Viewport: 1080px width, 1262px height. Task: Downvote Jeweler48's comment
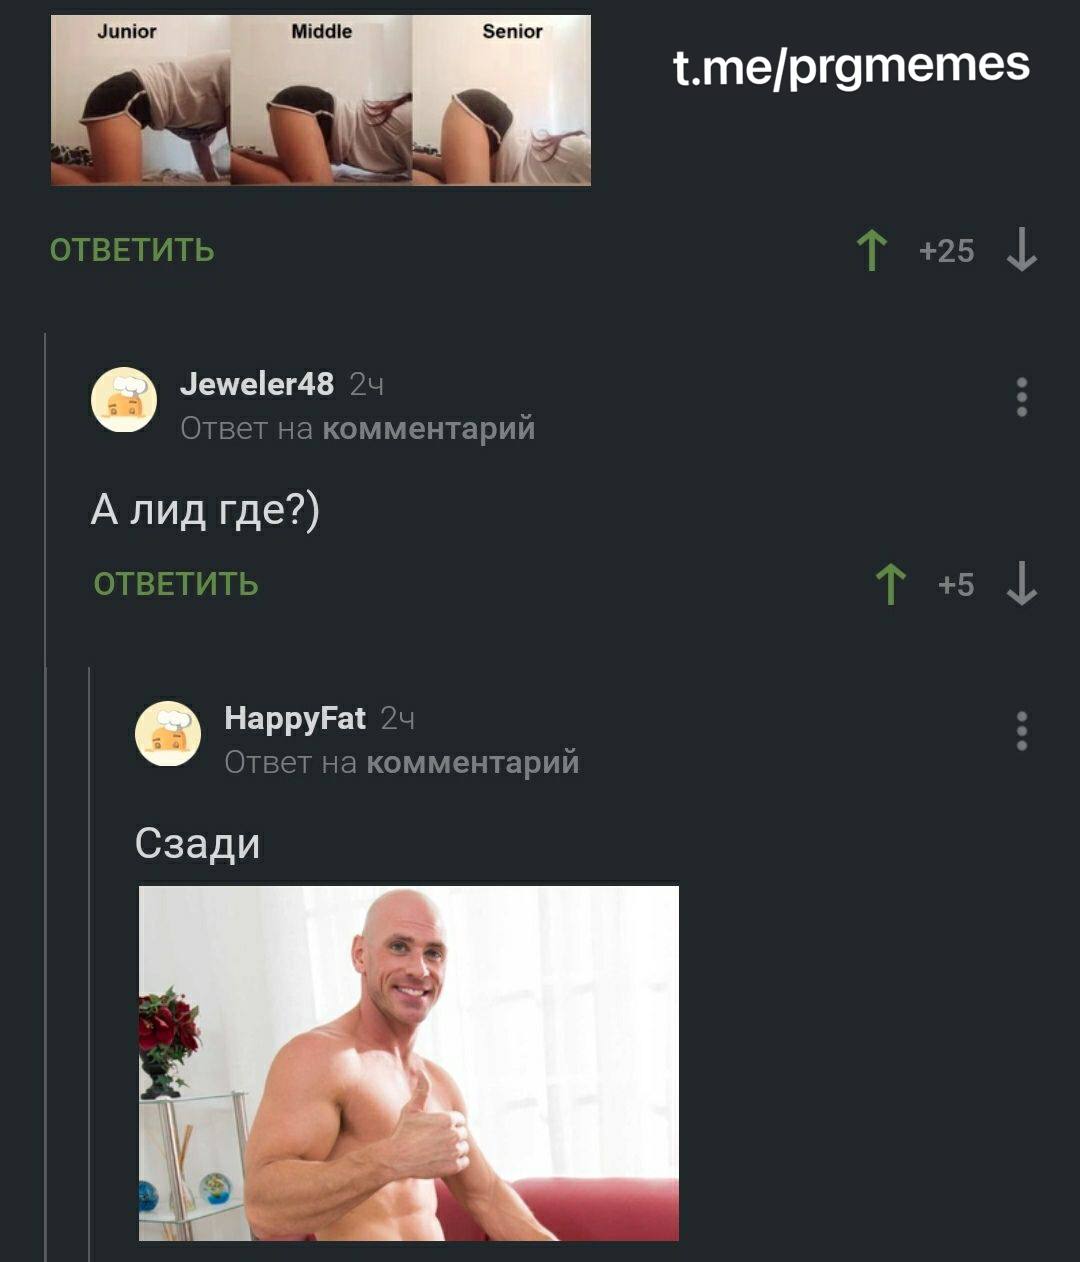pyautogui.click(x=1021, y=584)
